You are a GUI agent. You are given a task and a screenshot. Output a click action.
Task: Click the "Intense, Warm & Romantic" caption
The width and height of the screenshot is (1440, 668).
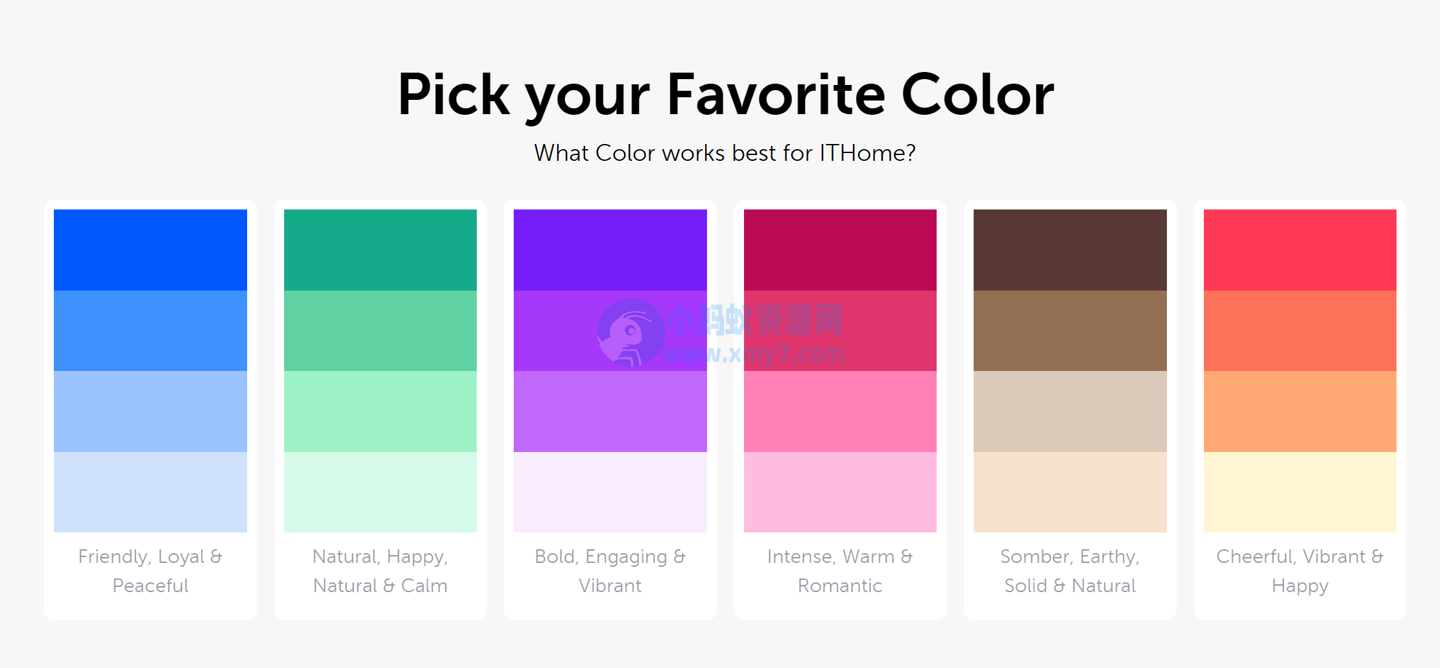pos(840,571)
